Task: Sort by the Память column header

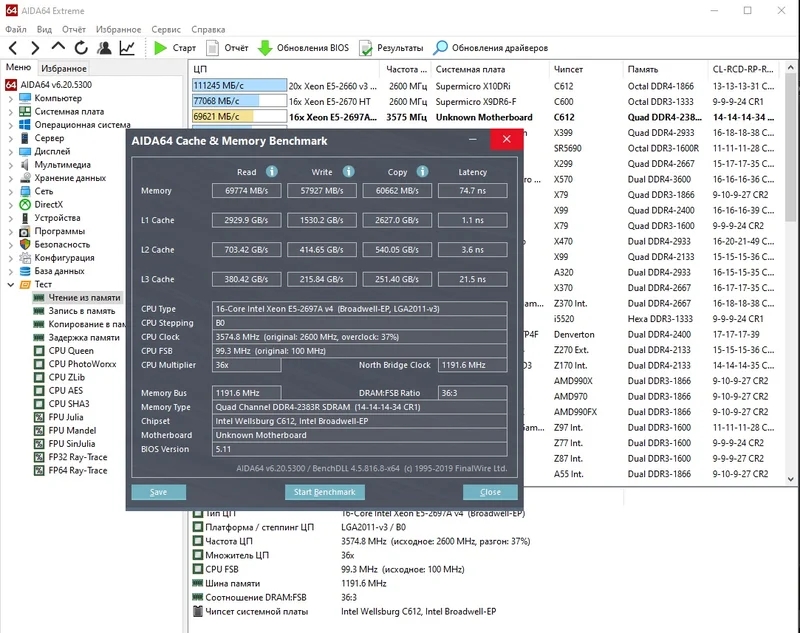Action: tap(665, 69)
